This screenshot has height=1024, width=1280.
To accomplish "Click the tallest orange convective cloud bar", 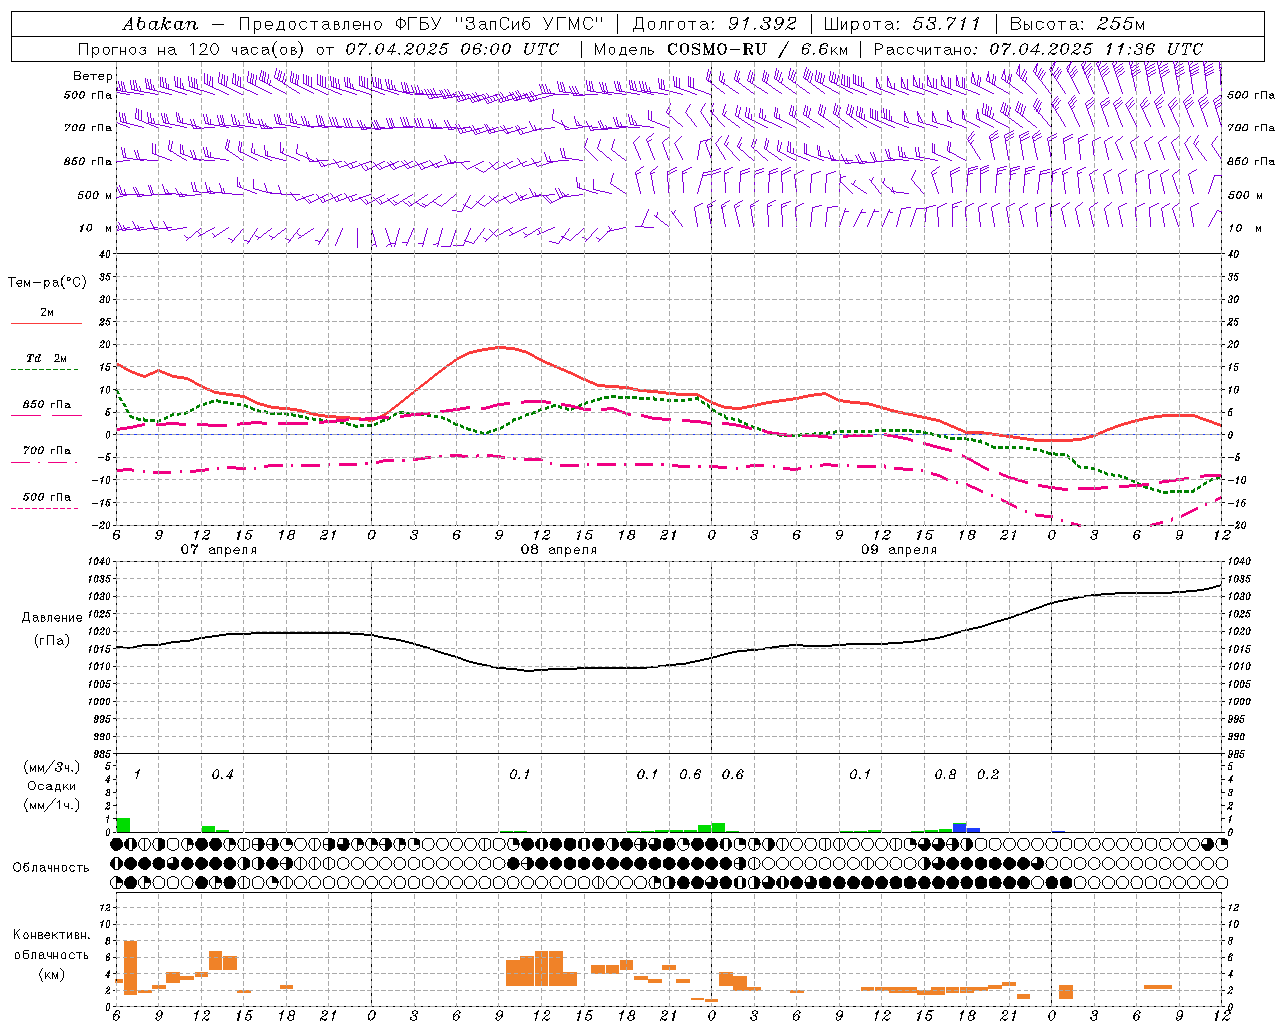I will tap(130, 967).
